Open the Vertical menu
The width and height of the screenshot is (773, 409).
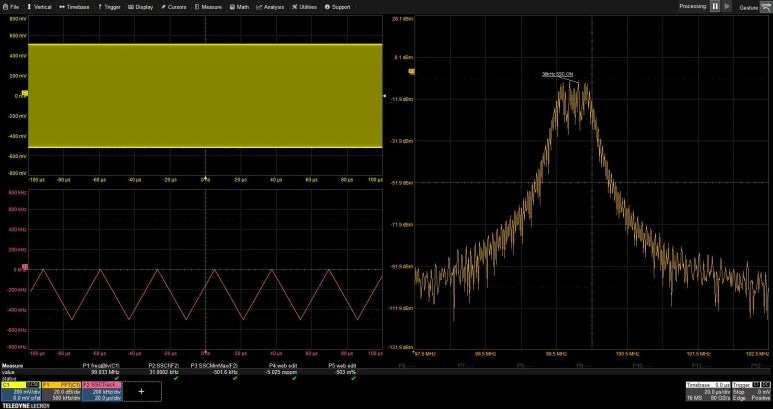(x=39, y=7)
